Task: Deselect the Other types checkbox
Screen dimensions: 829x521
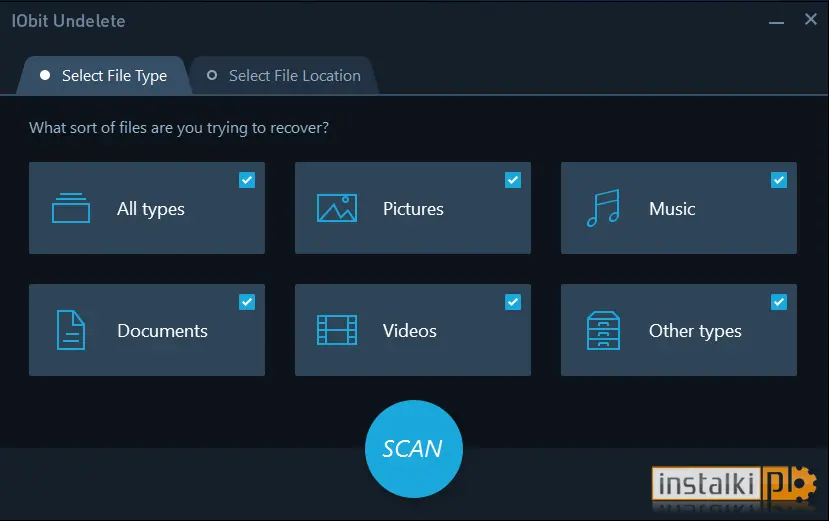Action: pyautogui.click(x=779, y=302)
